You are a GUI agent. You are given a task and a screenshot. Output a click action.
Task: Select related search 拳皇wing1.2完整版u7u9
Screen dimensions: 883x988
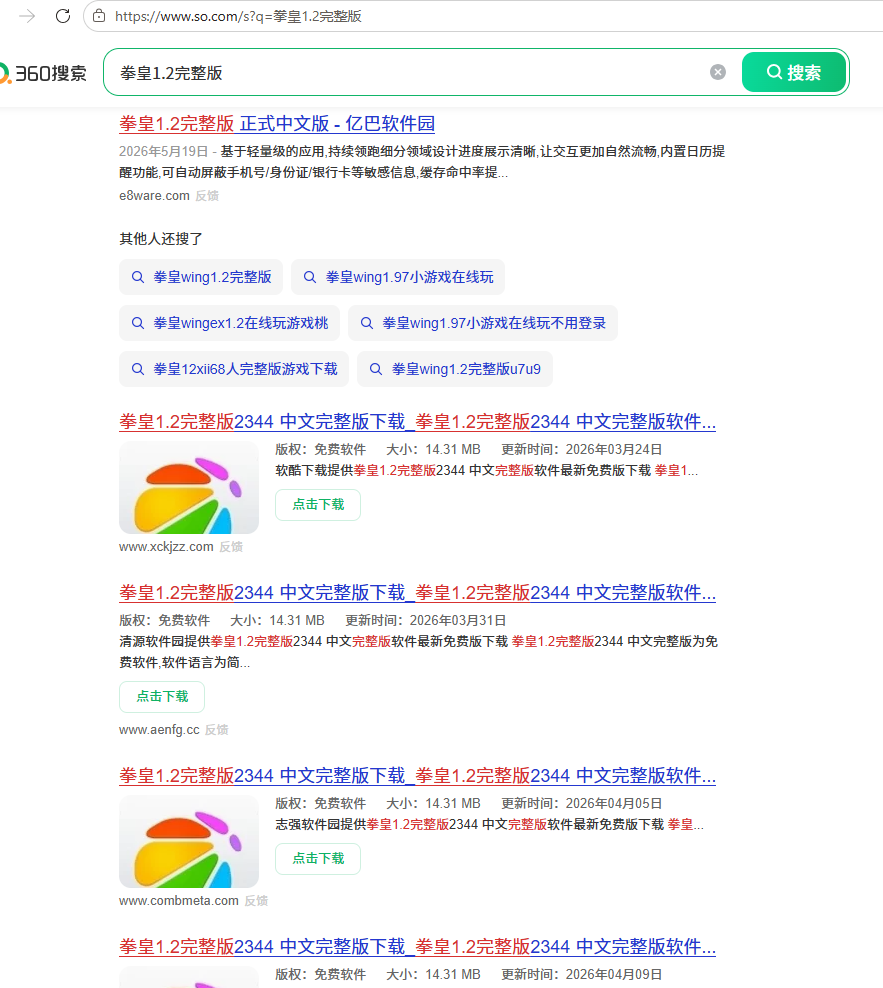point(454,369)
